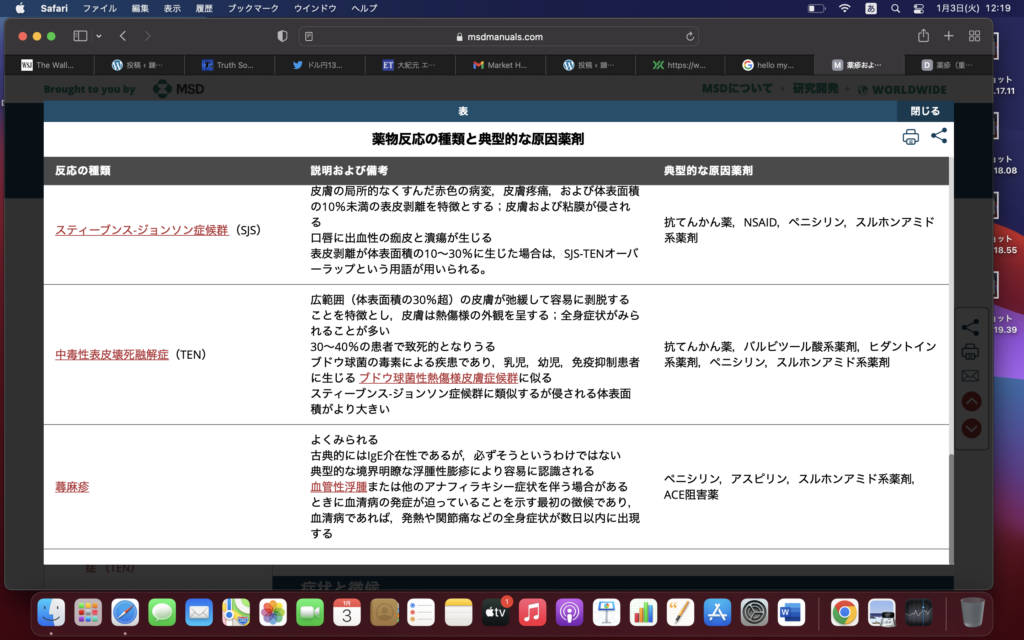The width and height of the screenshot is (1024, 640).
Task: Open a new tab with the plus button
Action: point(948,36)
